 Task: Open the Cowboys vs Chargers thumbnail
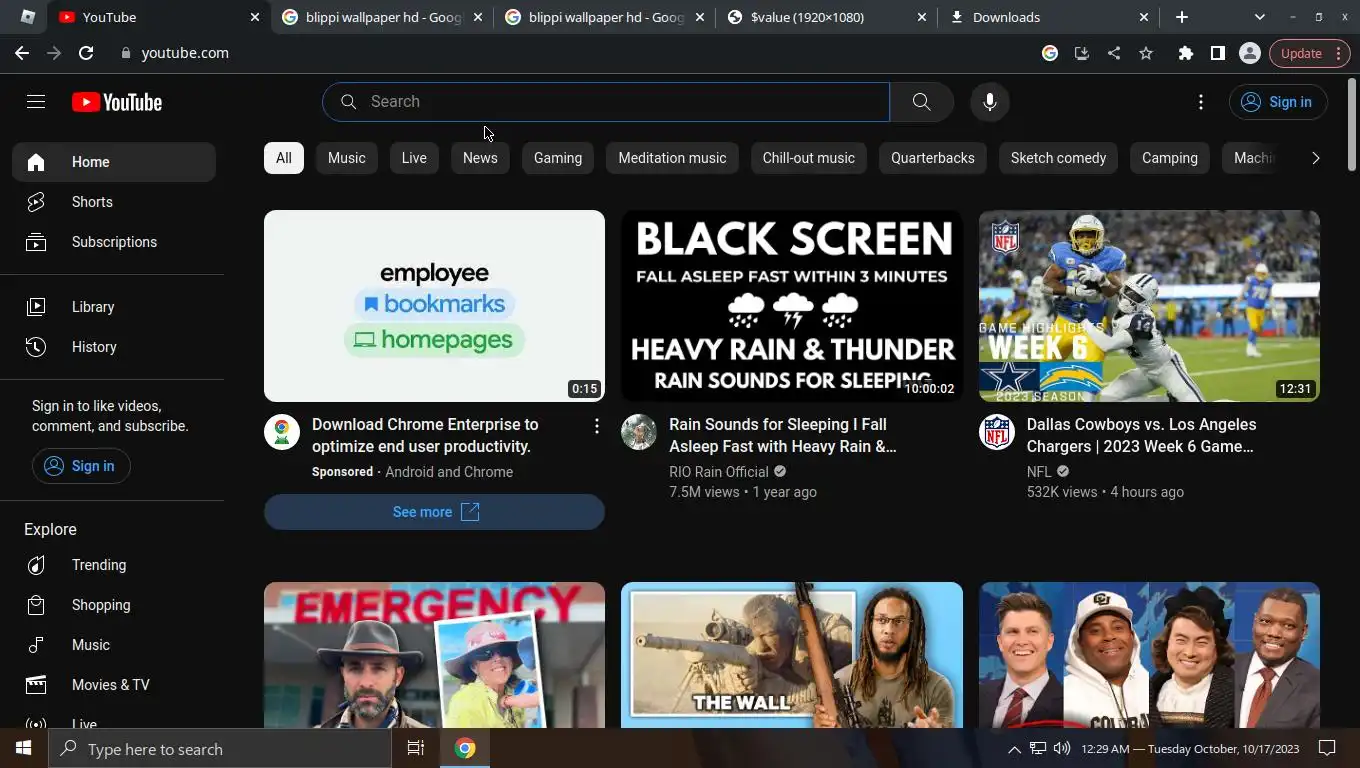[1149, 306]
